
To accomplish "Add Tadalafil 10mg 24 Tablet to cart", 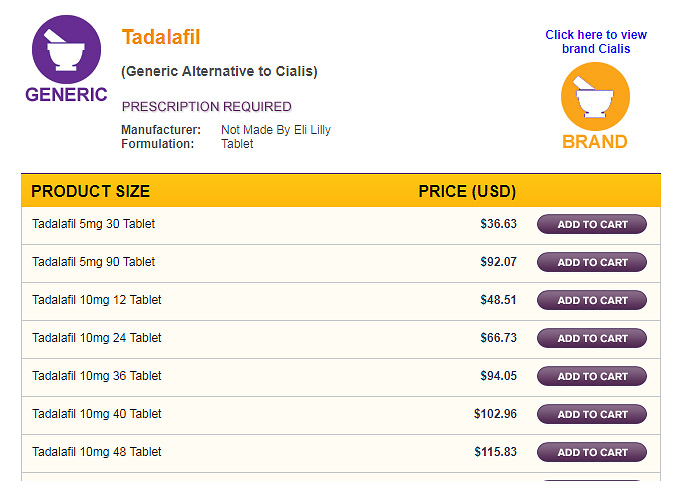I will pyautogui.click(x=592, y=338).
